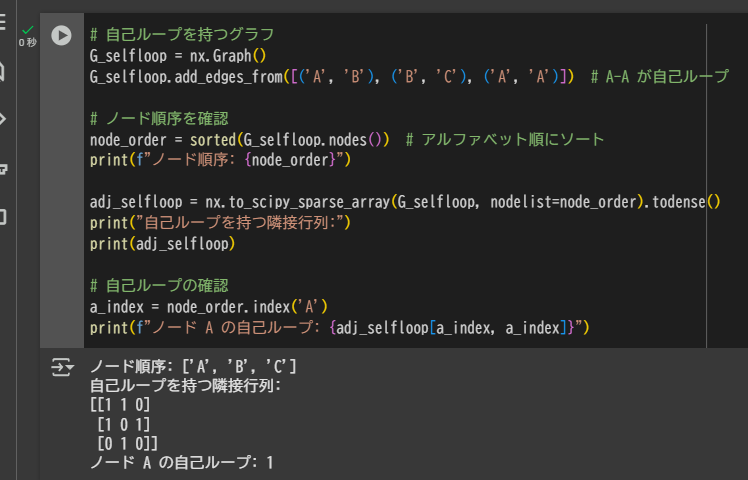Click the comment '# A-A が自己ループ'
The height and width of the screenshot is (480, 748).
click(x=660, y=76)
